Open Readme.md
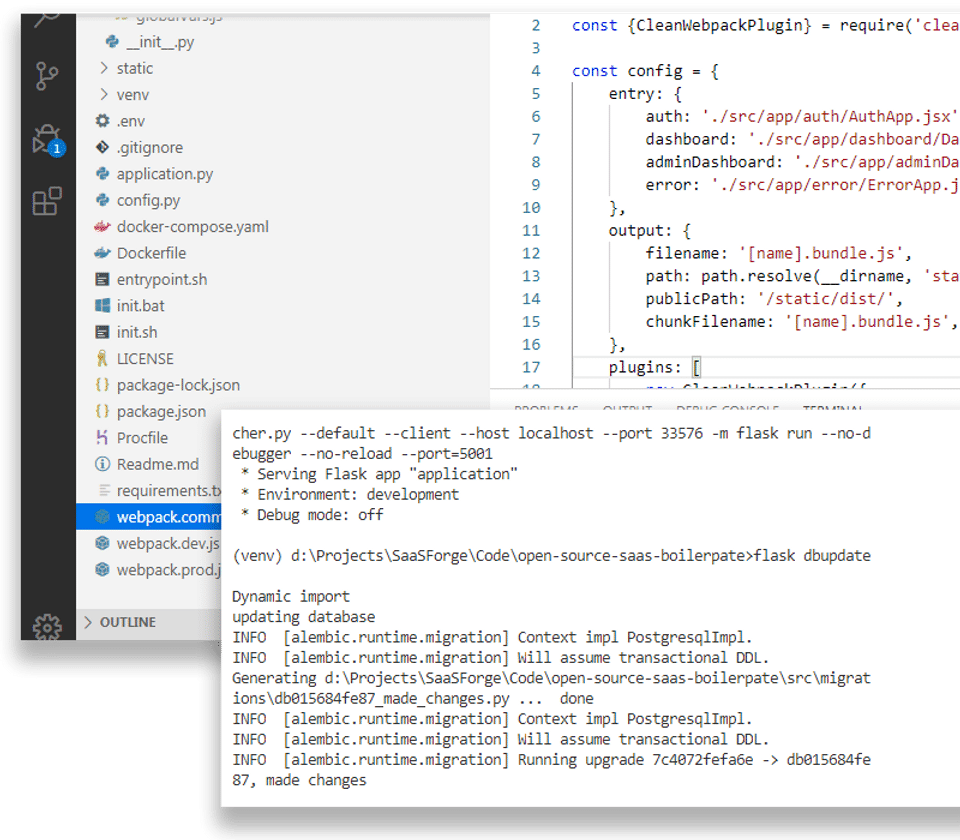 158,464
